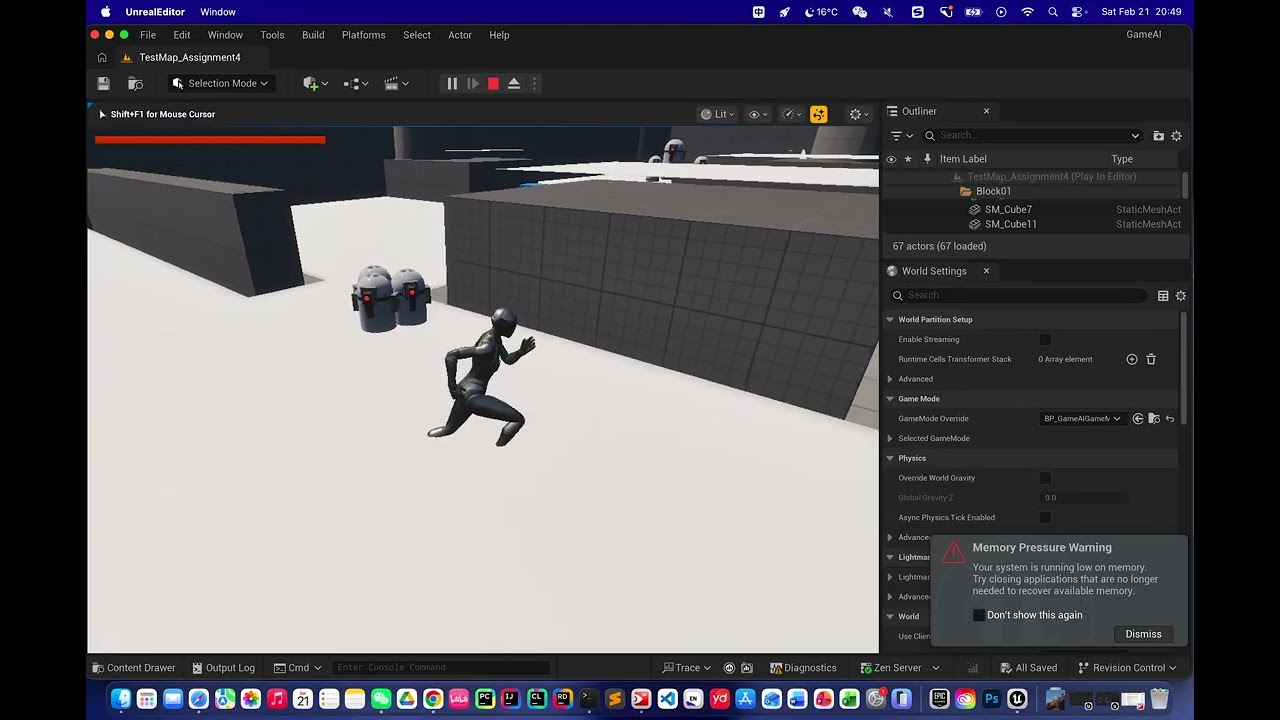Open the viewport Show eye menu
Viewport: 1280px width, 720px height.
click(x=758, y=114)
